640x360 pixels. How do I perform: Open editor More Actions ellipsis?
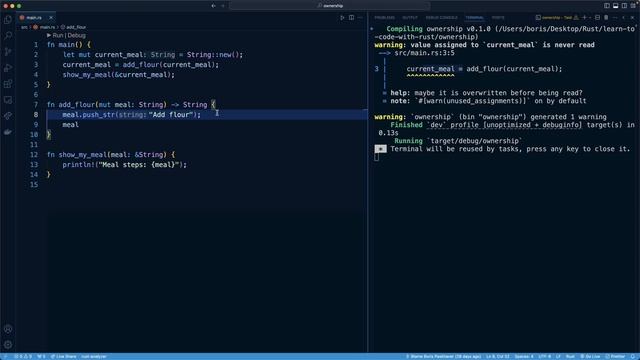pyautogui.click(x=360, y=18)
